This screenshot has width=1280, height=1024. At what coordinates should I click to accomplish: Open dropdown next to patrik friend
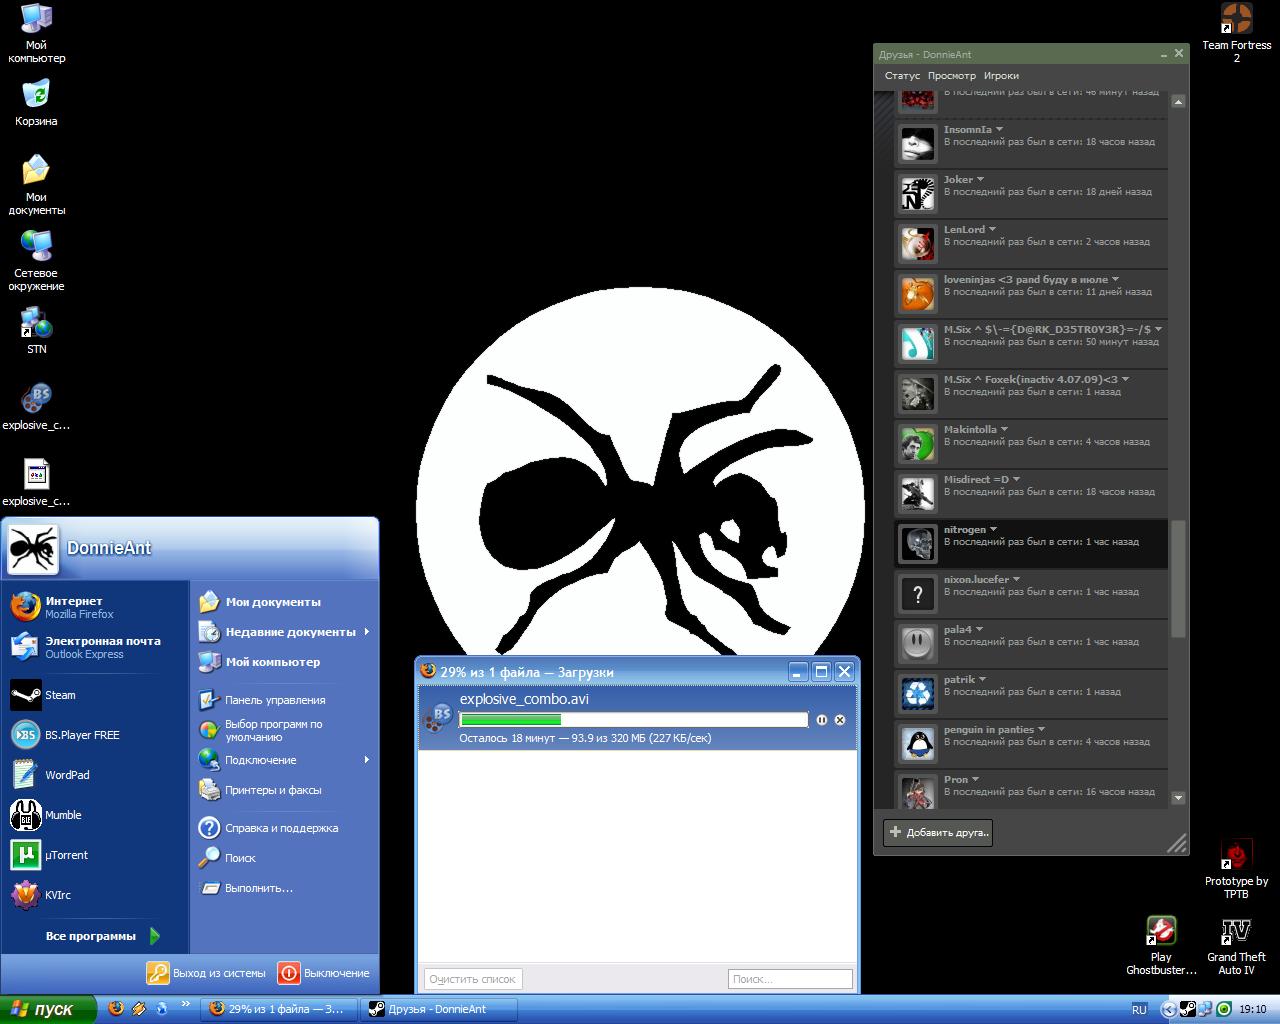coord(982,680)
